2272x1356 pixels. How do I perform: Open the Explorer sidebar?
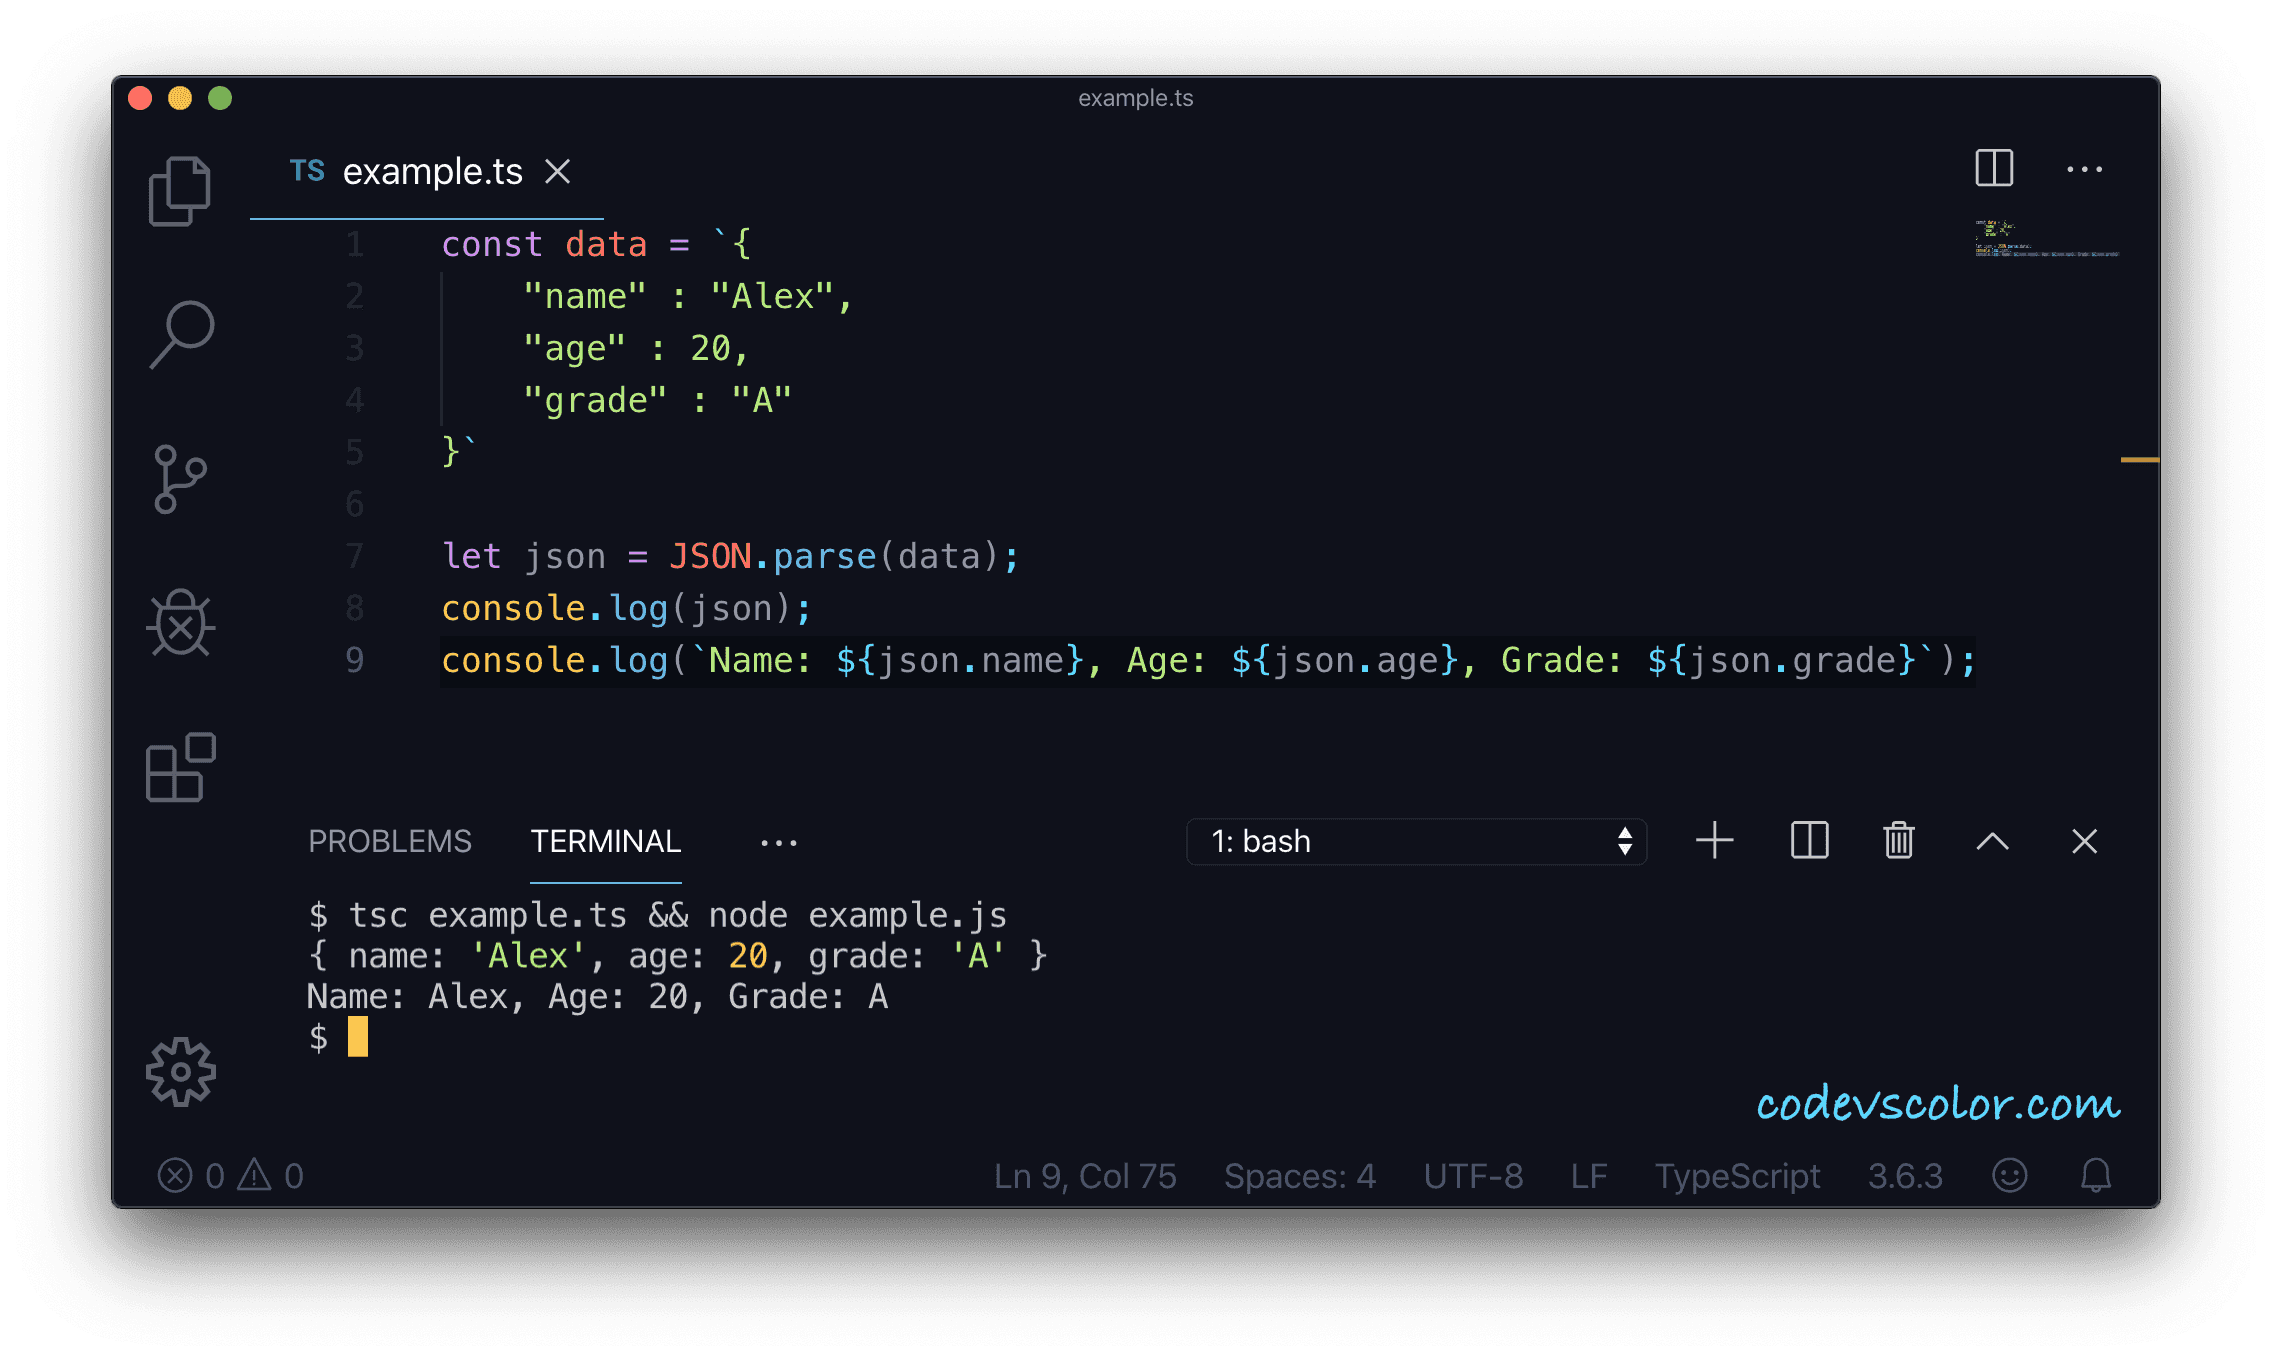[180, 190]
